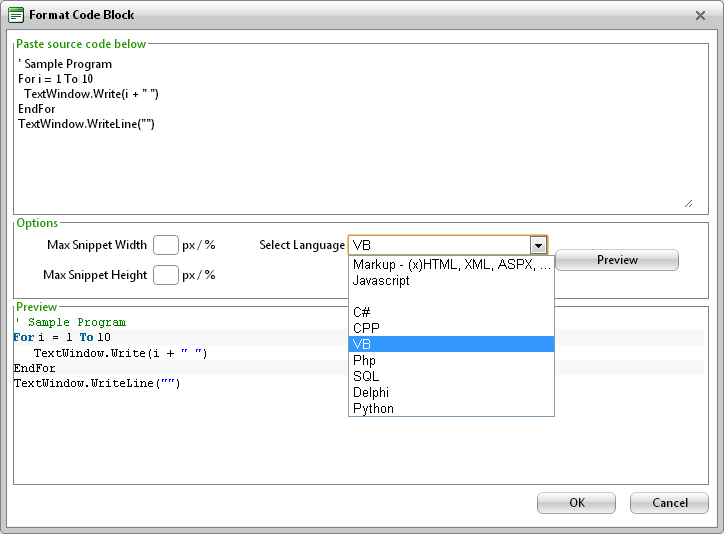
Task: Choose Markup (x)HTML, XML, ASPX option
Action: tap(451, 264)
